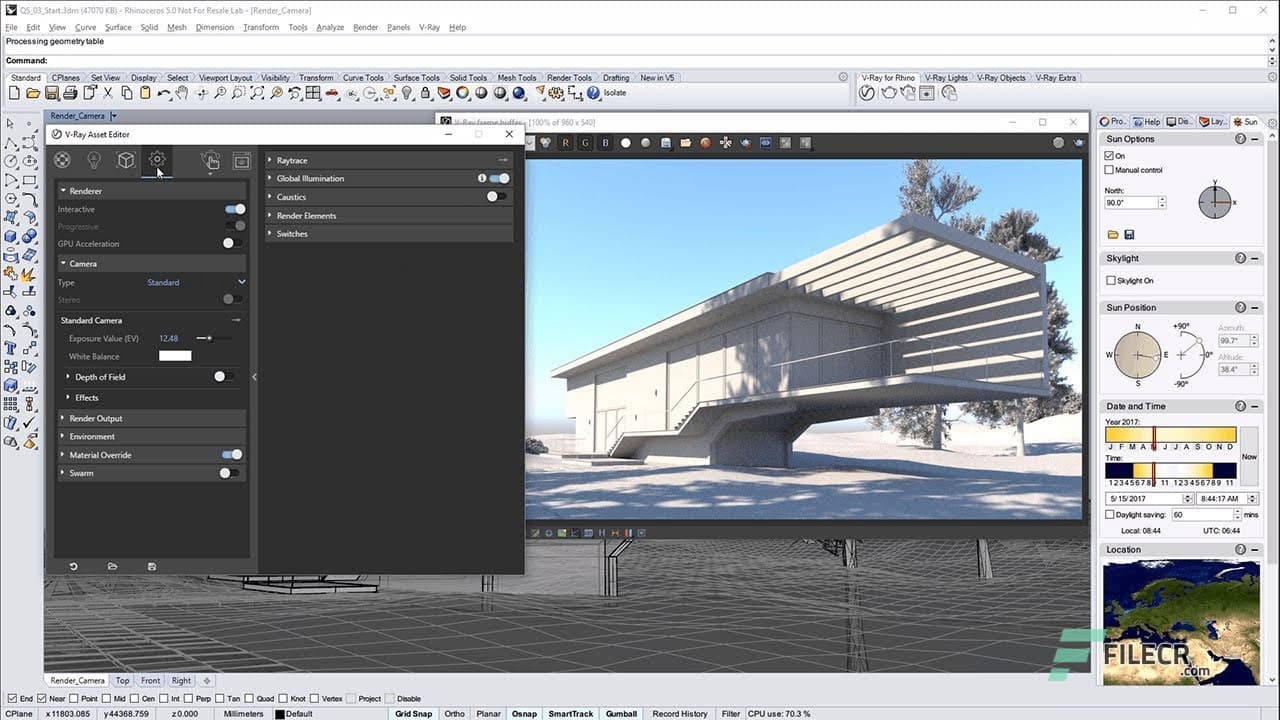Click the Grid Snap button in the status bar
Screen dimensions: 1280x720
tap(413, 714)
